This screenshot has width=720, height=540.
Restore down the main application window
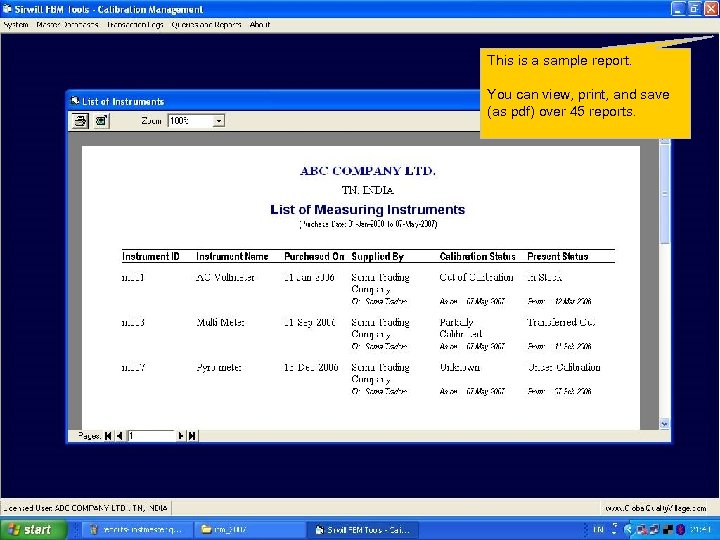[695, 9]
